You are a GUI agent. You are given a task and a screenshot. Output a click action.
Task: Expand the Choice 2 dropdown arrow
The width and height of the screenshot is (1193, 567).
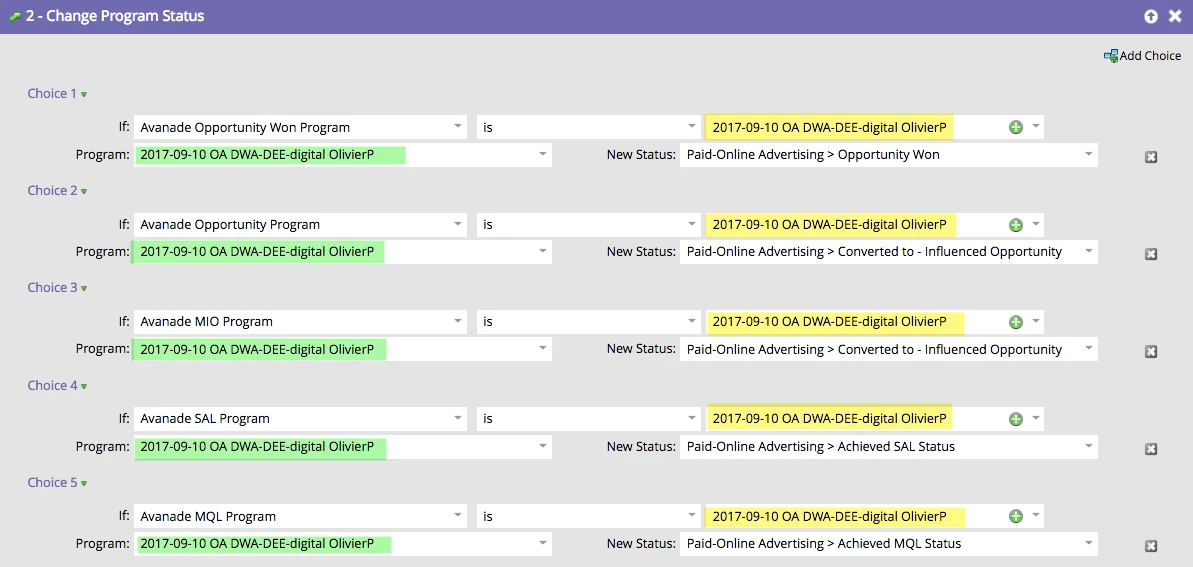84,191
